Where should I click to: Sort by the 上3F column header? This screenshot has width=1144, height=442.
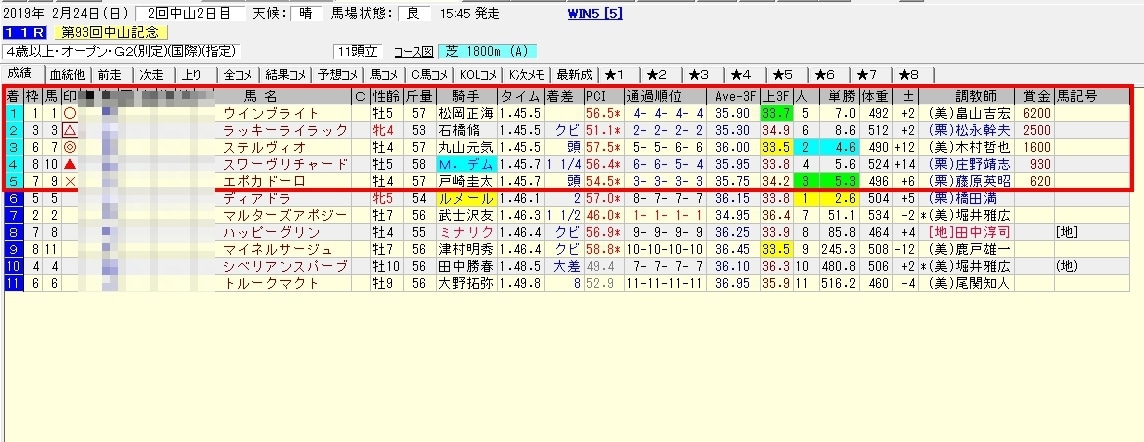(x=776, y=96)
